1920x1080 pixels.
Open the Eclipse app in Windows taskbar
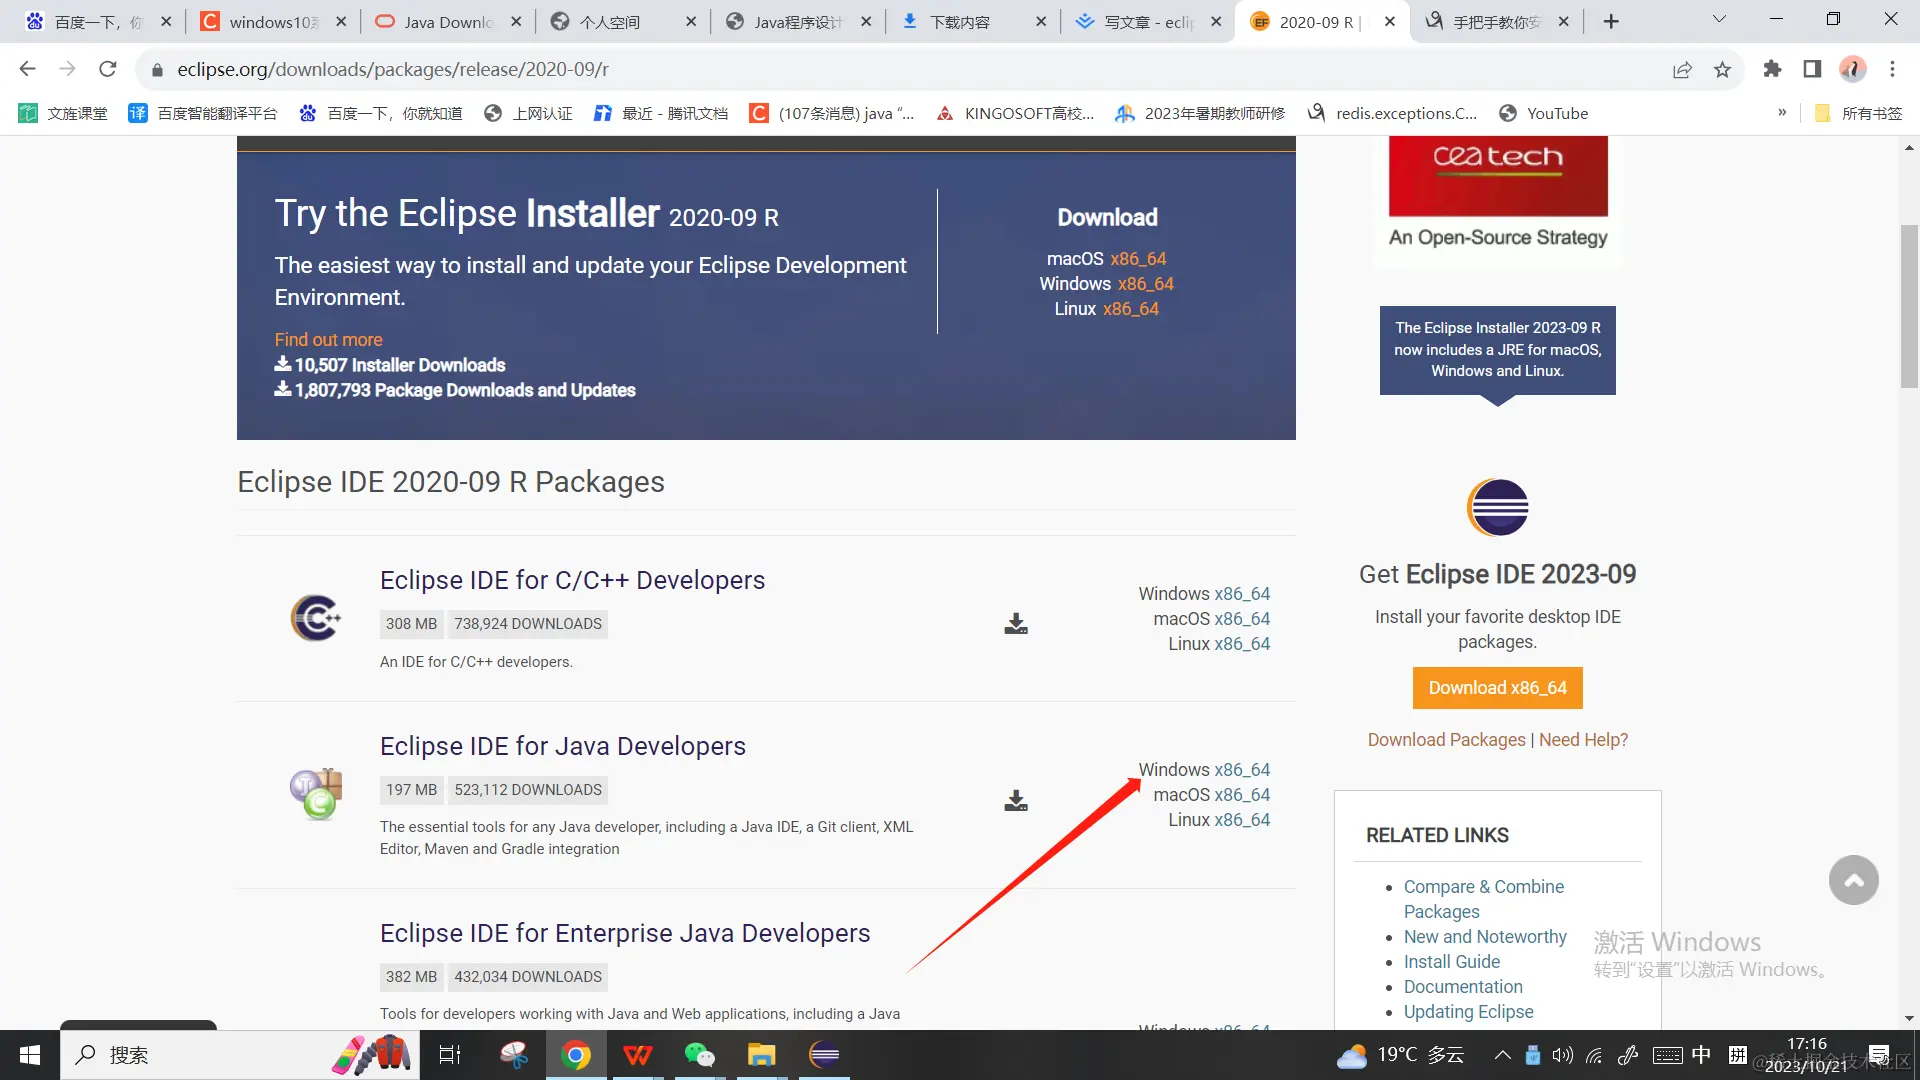pos(824,1054)
